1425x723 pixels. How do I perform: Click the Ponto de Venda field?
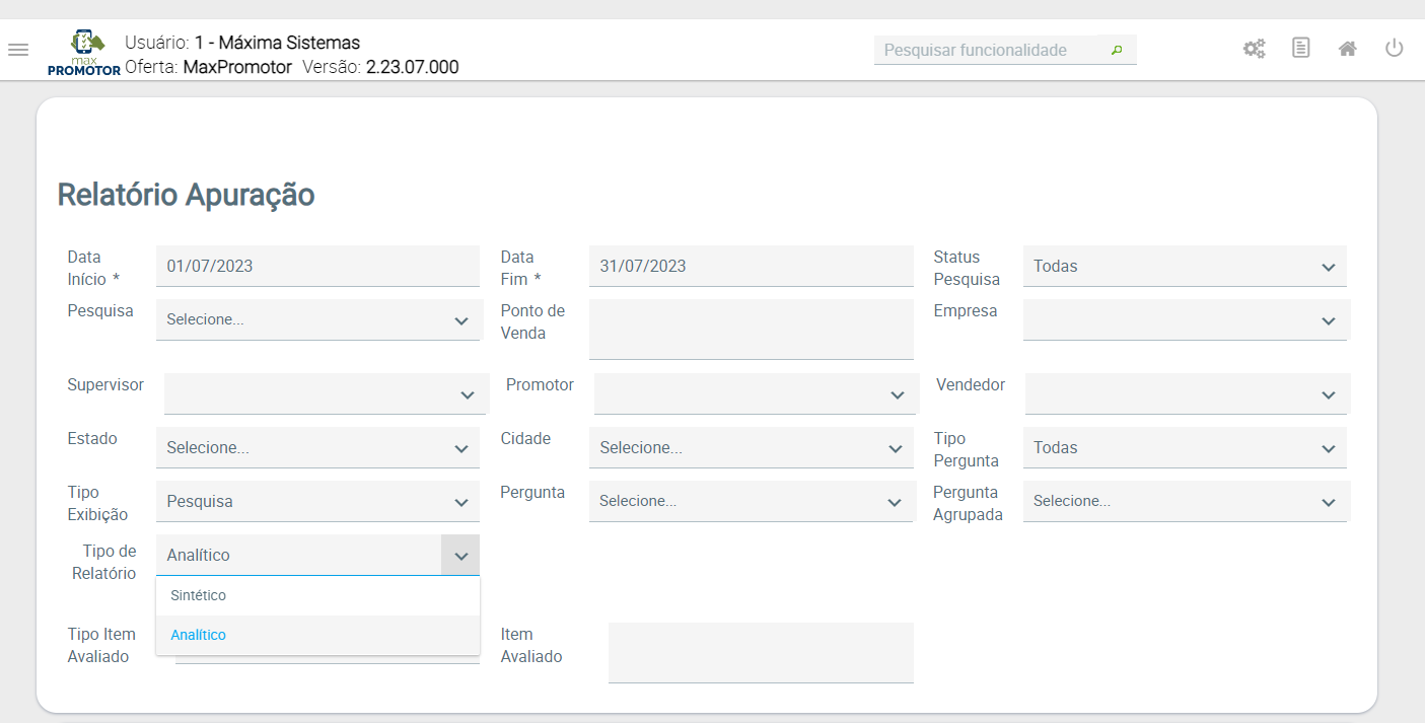751,329
